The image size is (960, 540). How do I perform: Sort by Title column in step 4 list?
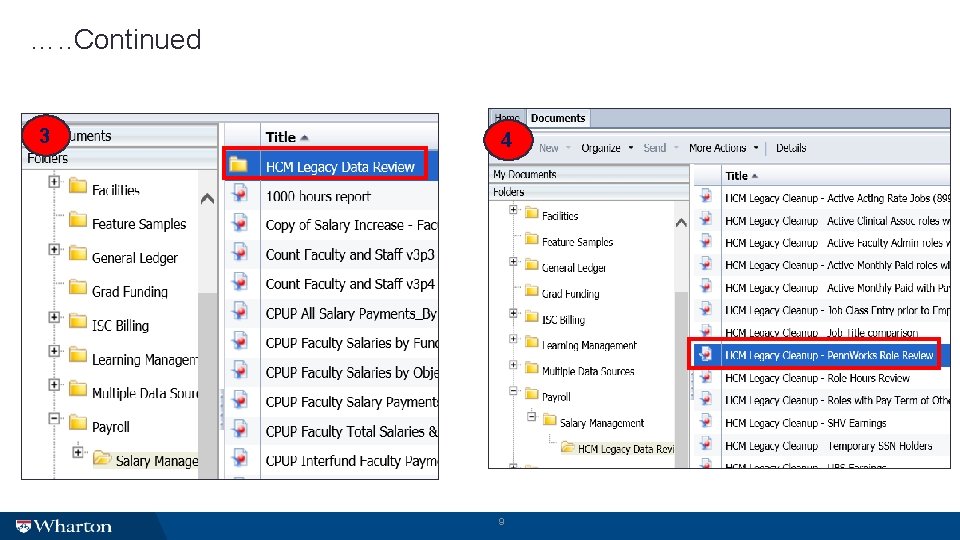741,176
